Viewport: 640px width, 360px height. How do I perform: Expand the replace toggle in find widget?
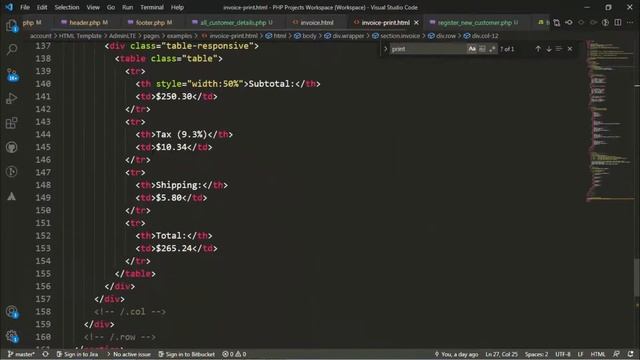[x=385, y=49]
